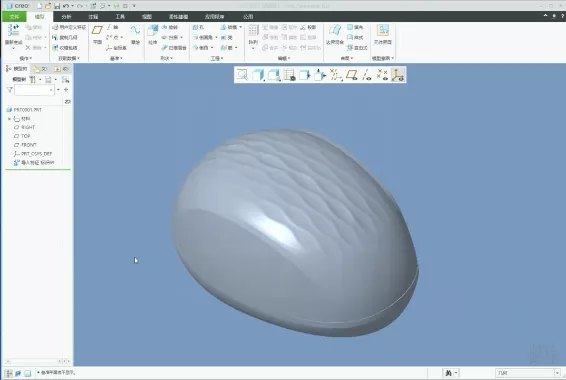The height and width of the screenshot is (380, 566).
Task: Toggle datum axis display in graphics toolbar
Action: tap(367, 75)
